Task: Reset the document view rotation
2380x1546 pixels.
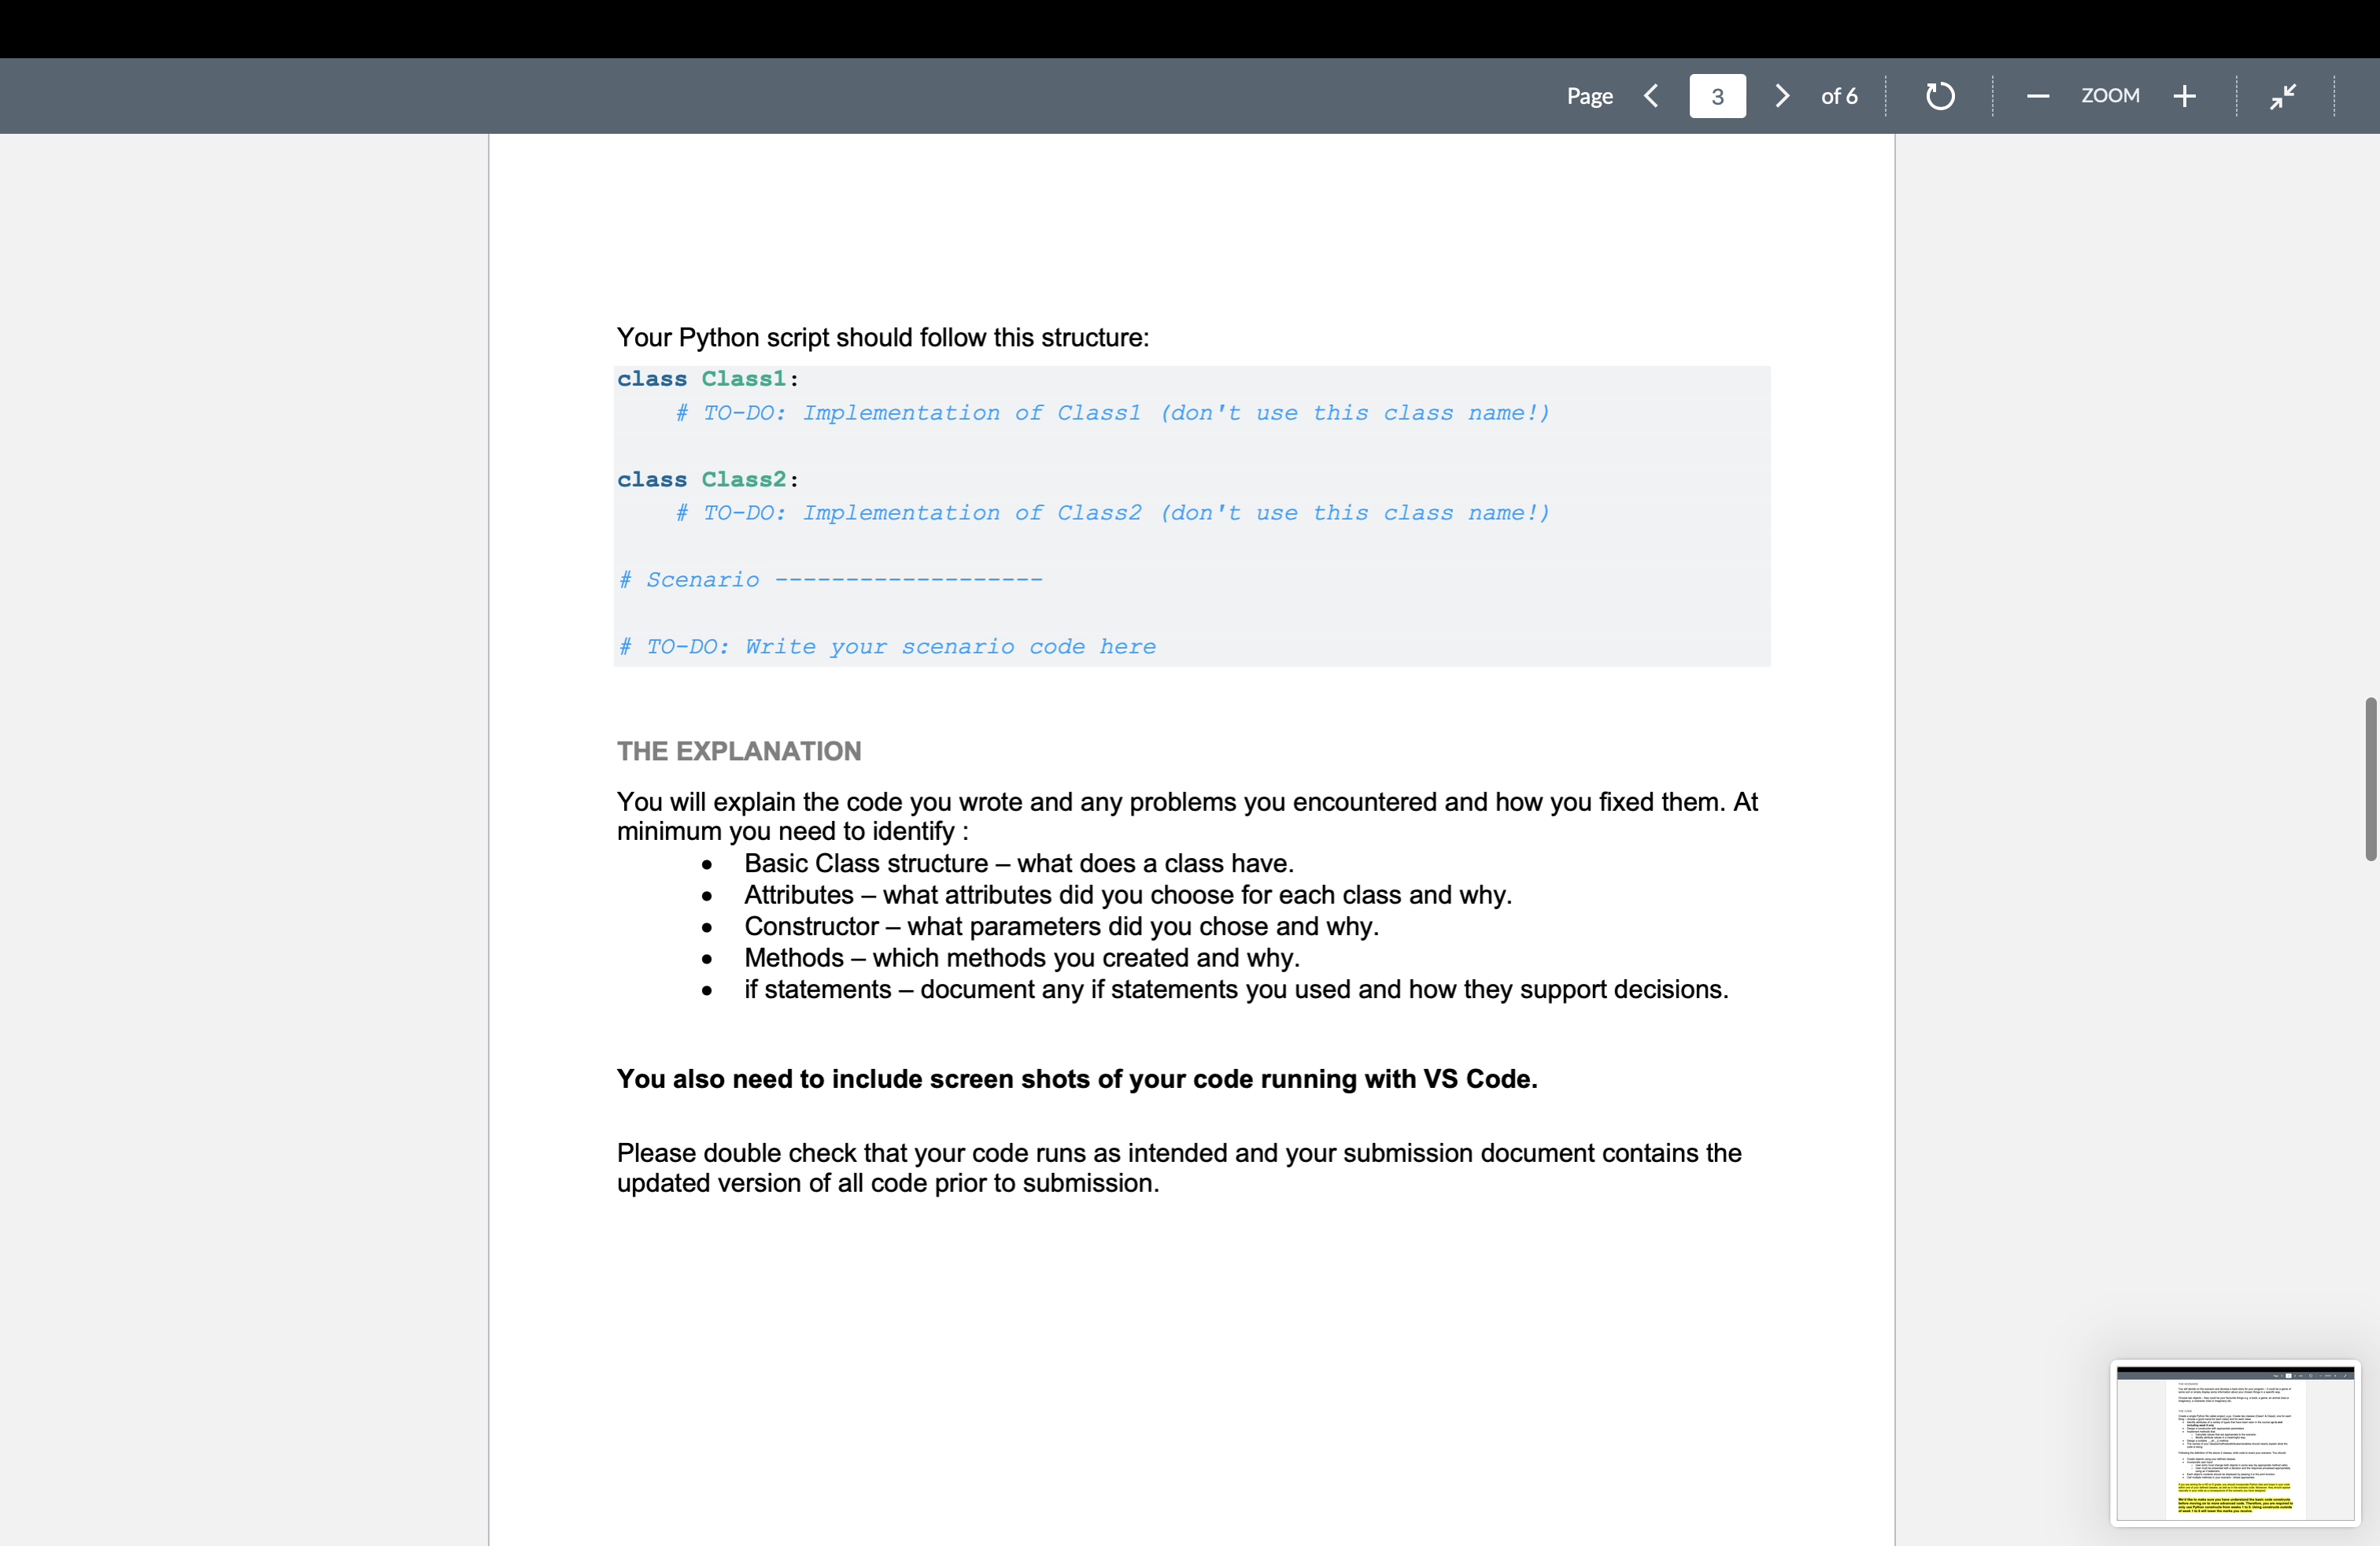Action: [1939, 96]
